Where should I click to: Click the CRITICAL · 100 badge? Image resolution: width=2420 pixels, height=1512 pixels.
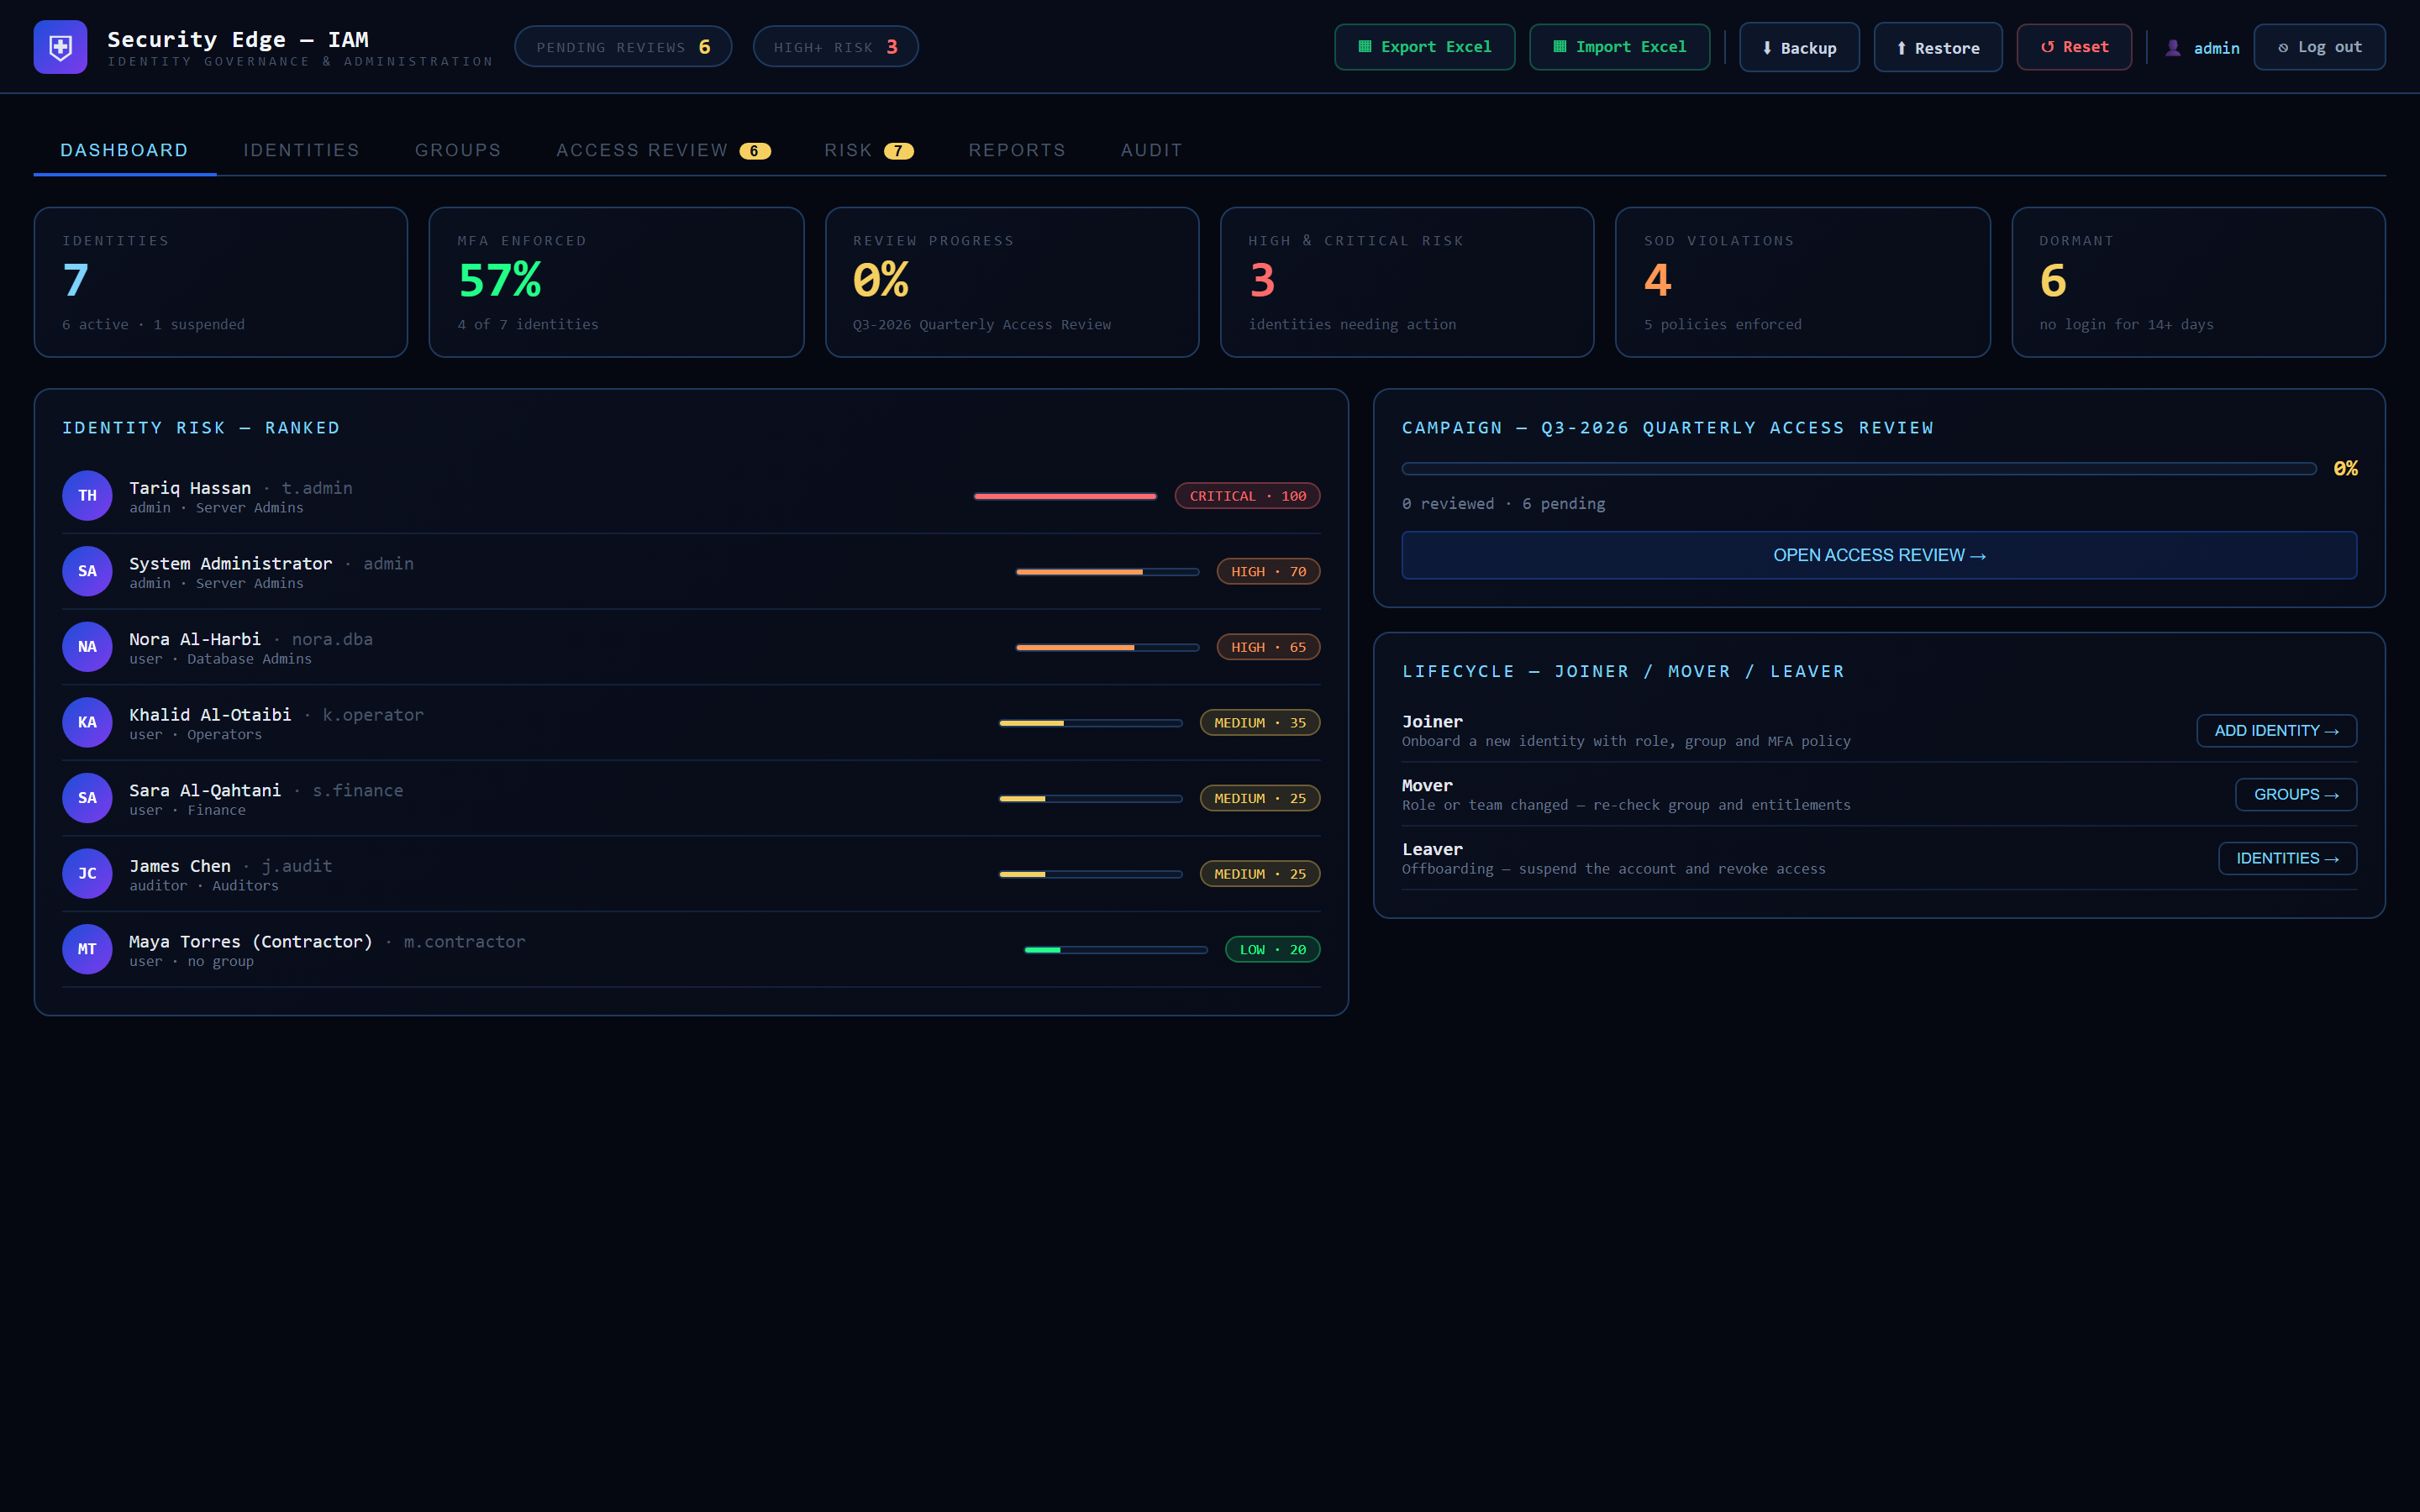tap(1247, 496)
